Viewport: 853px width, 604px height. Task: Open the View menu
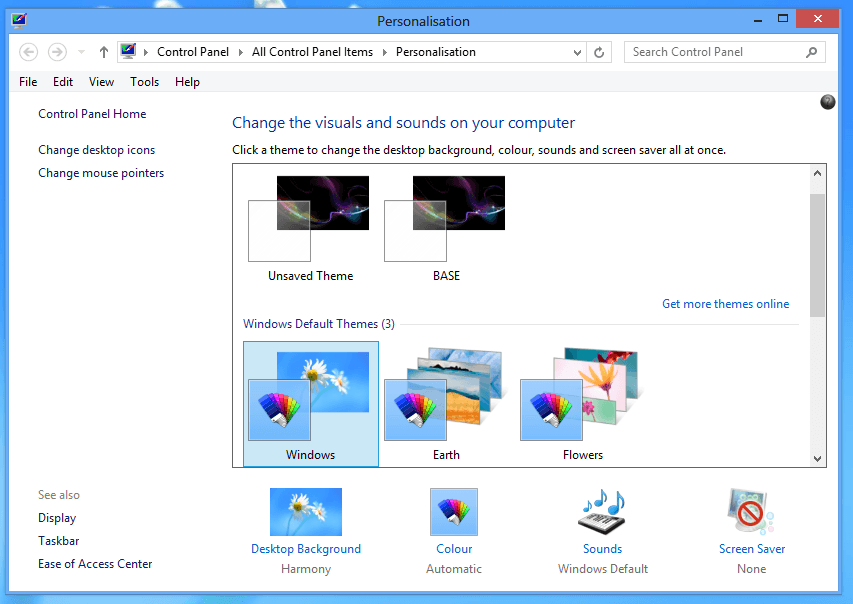[101, 82]
